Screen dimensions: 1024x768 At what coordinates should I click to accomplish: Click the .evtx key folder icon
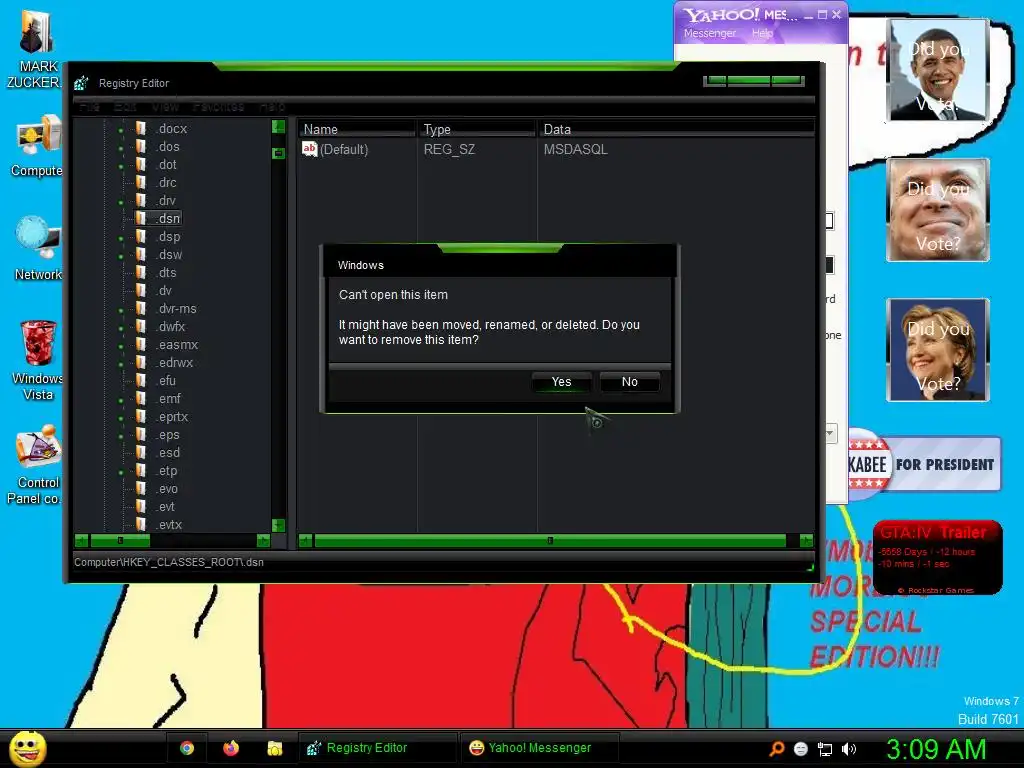[141, 524]
